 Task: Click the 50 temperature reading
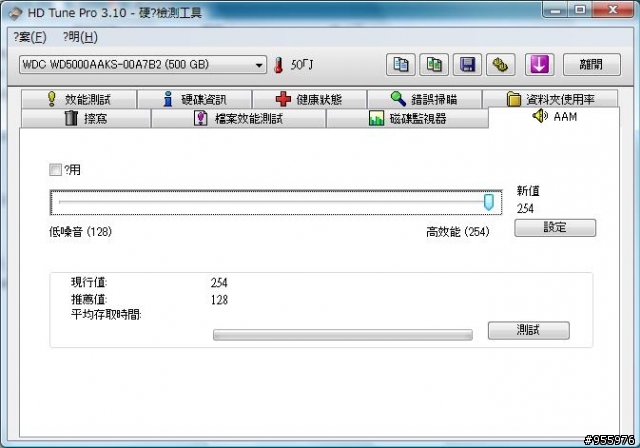click(302, 64)
